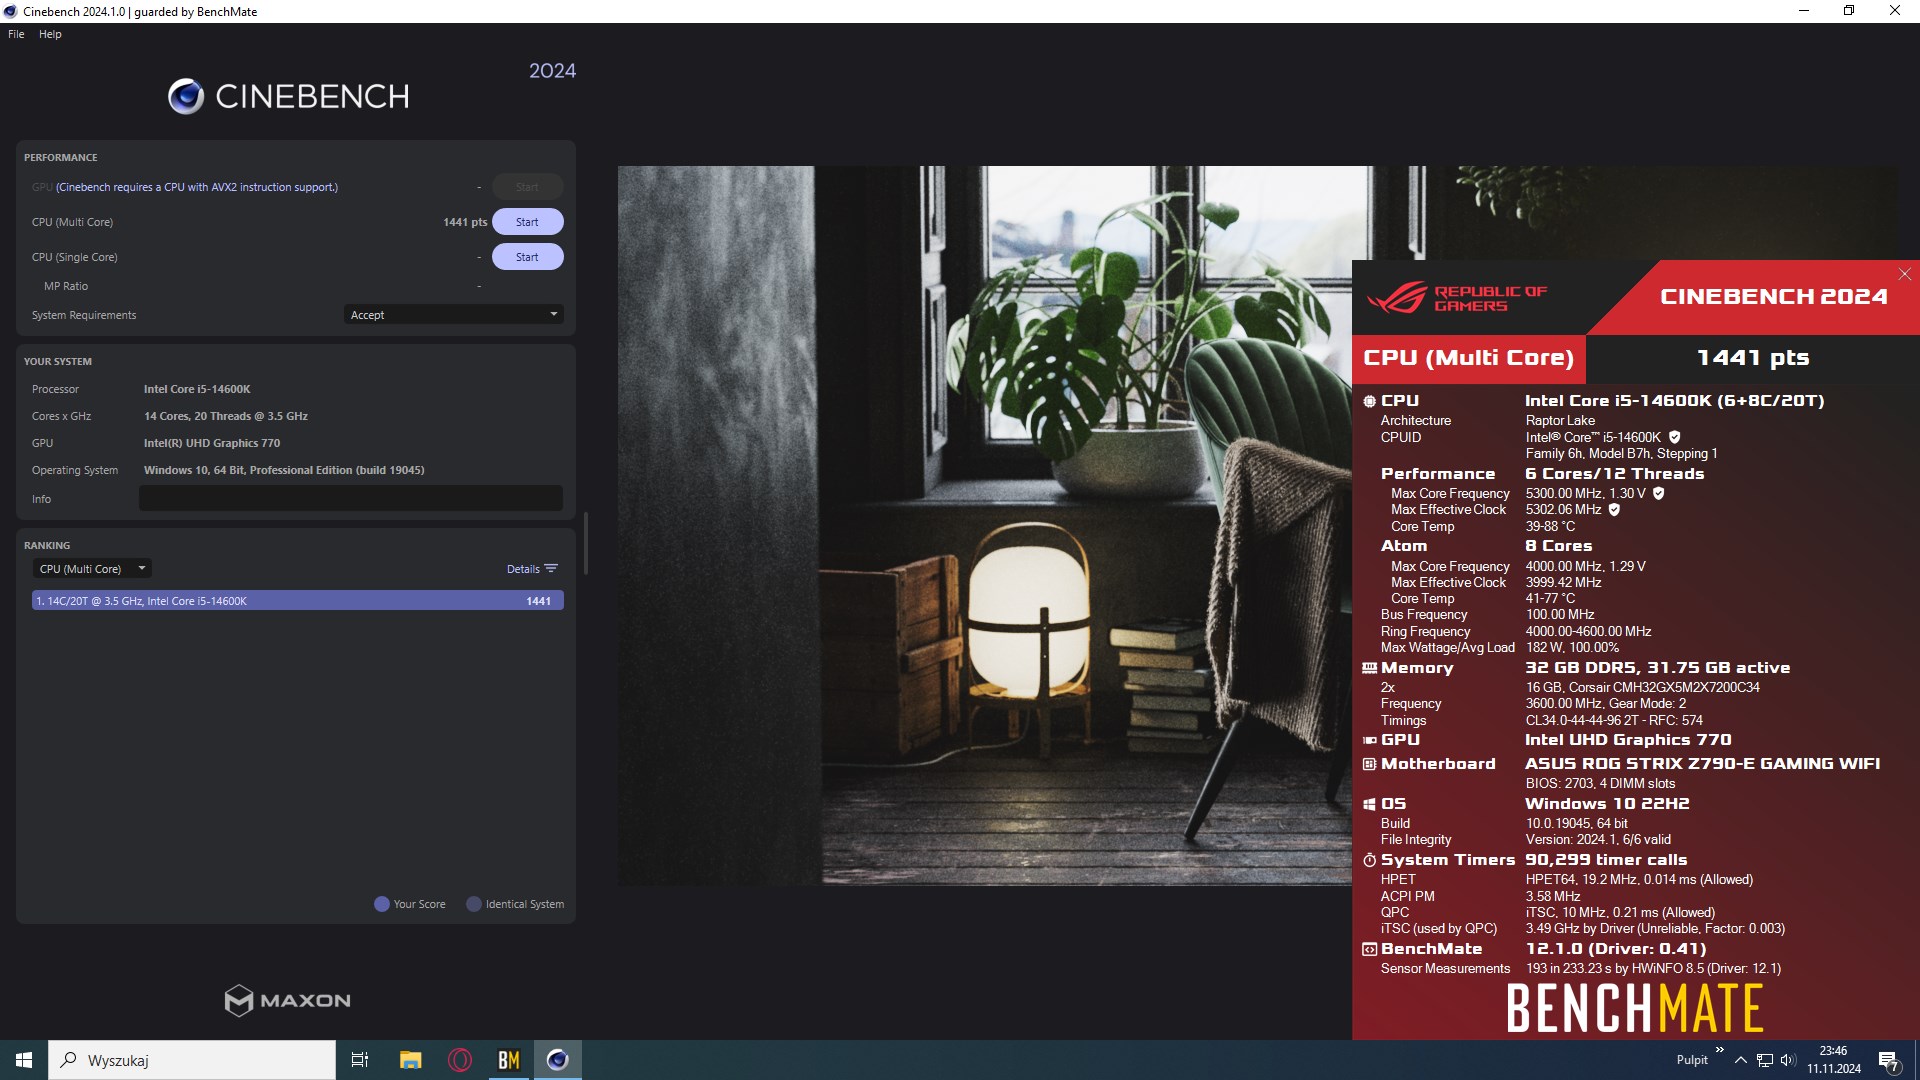Switch to Cinebench taskbar icon
The width and height of the screenshot is (1920, 1080).
(x=558, y=1060)
